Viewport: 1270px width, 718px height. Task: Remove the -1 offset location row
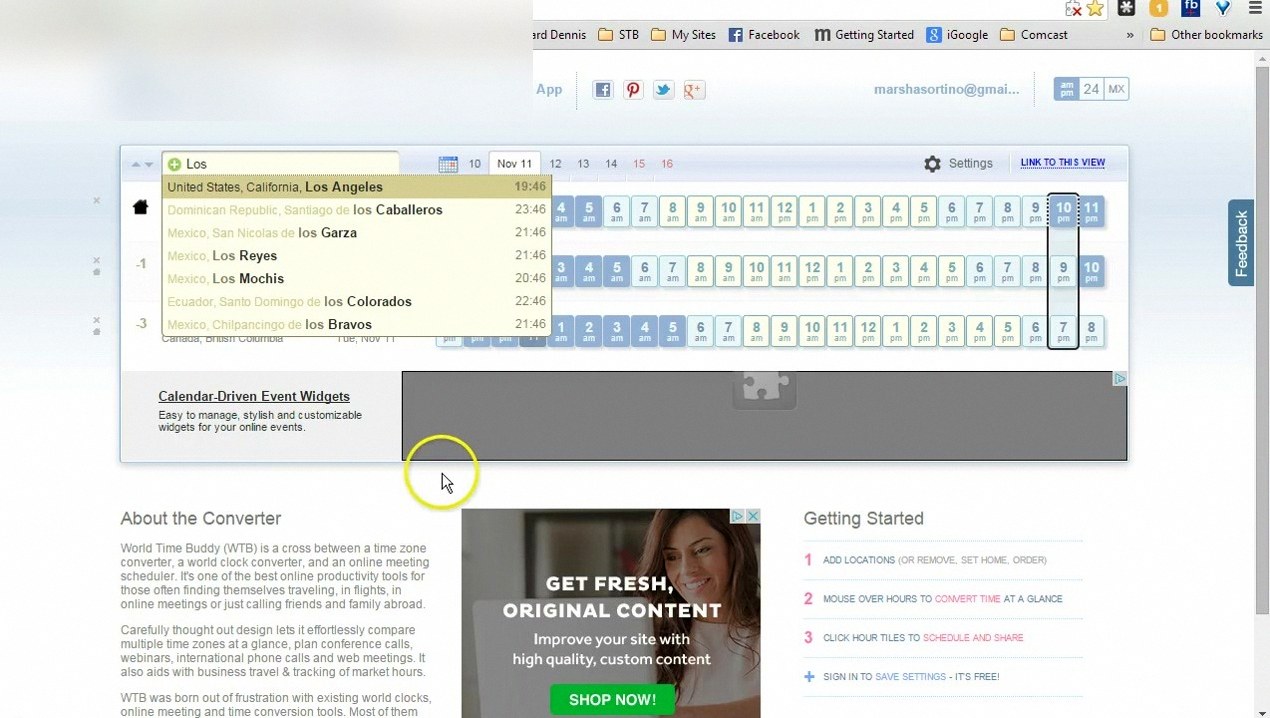point(97,260)
